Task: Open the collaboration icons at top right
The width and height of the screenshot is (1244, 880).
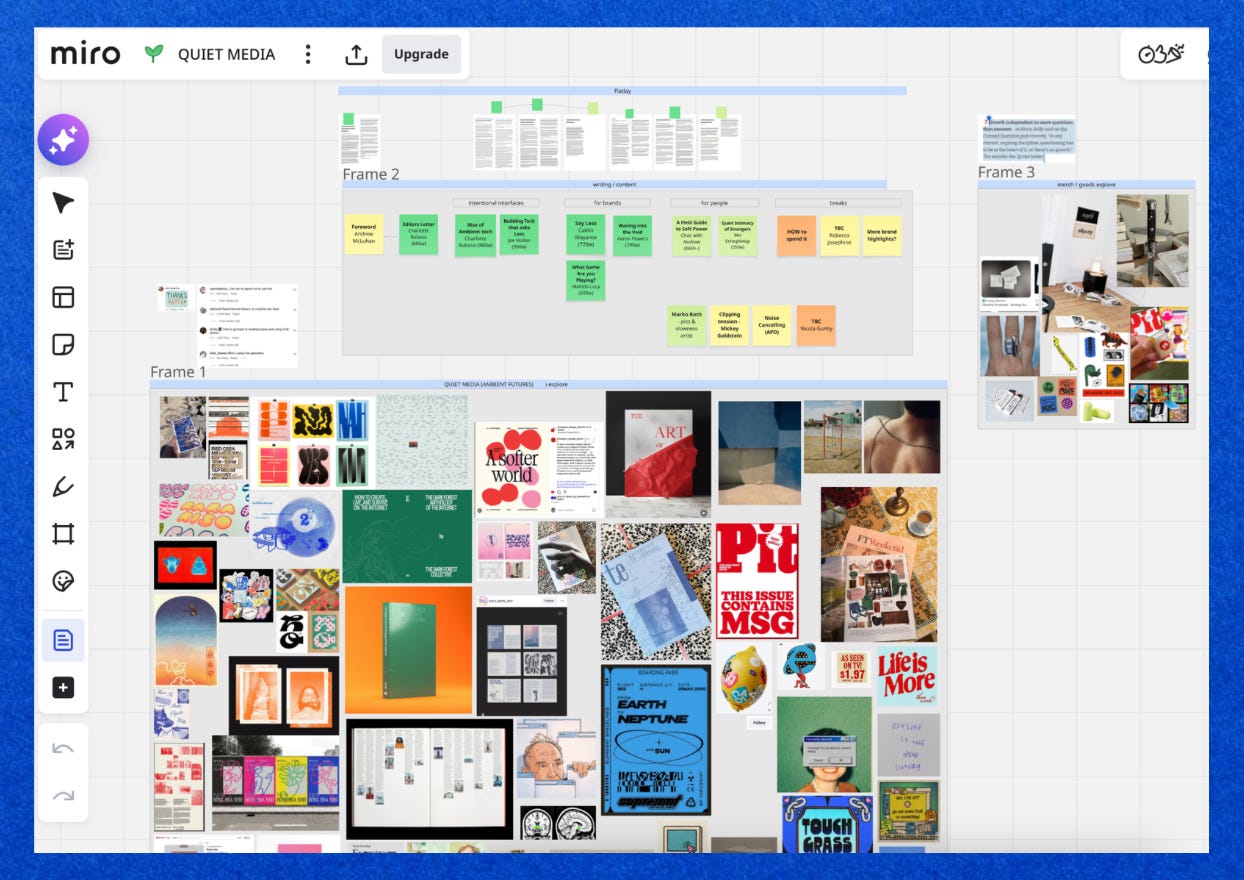Action: tap(1161, 54)
